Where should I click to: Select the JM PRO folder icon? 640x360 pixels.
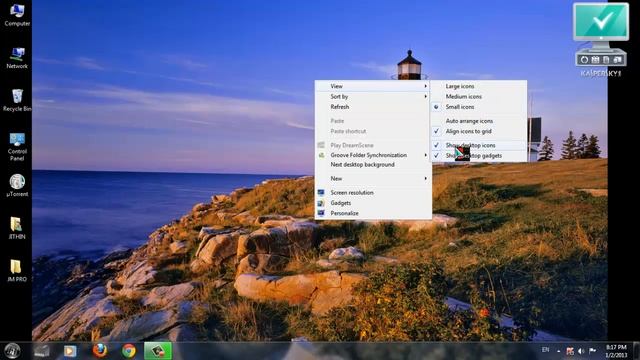pos(17,271)
